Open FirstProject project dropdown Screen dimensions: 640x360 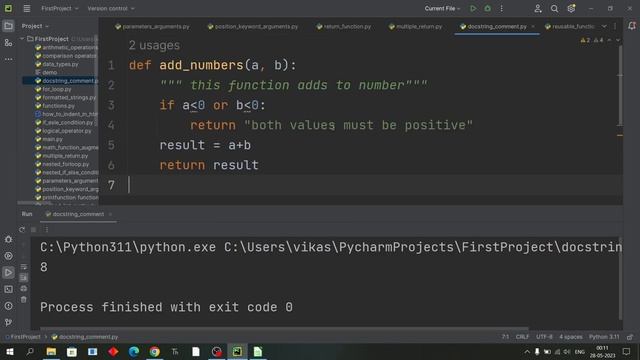click(x=60, y=8)
